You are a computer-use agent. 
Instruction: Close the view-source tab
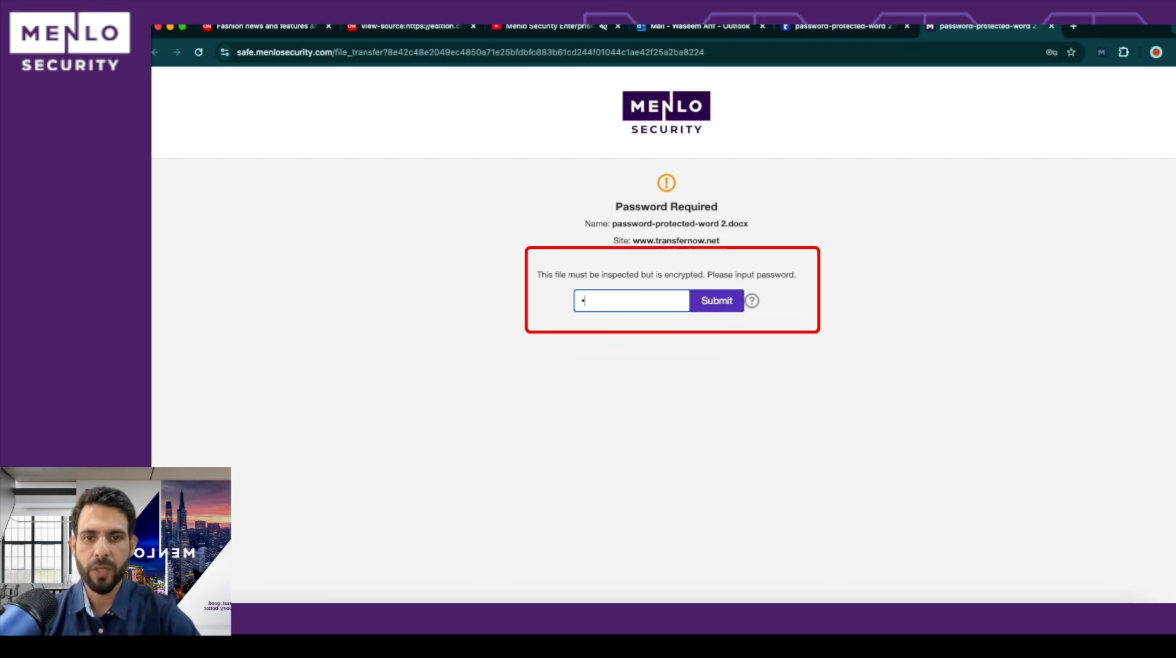(473, 26)
